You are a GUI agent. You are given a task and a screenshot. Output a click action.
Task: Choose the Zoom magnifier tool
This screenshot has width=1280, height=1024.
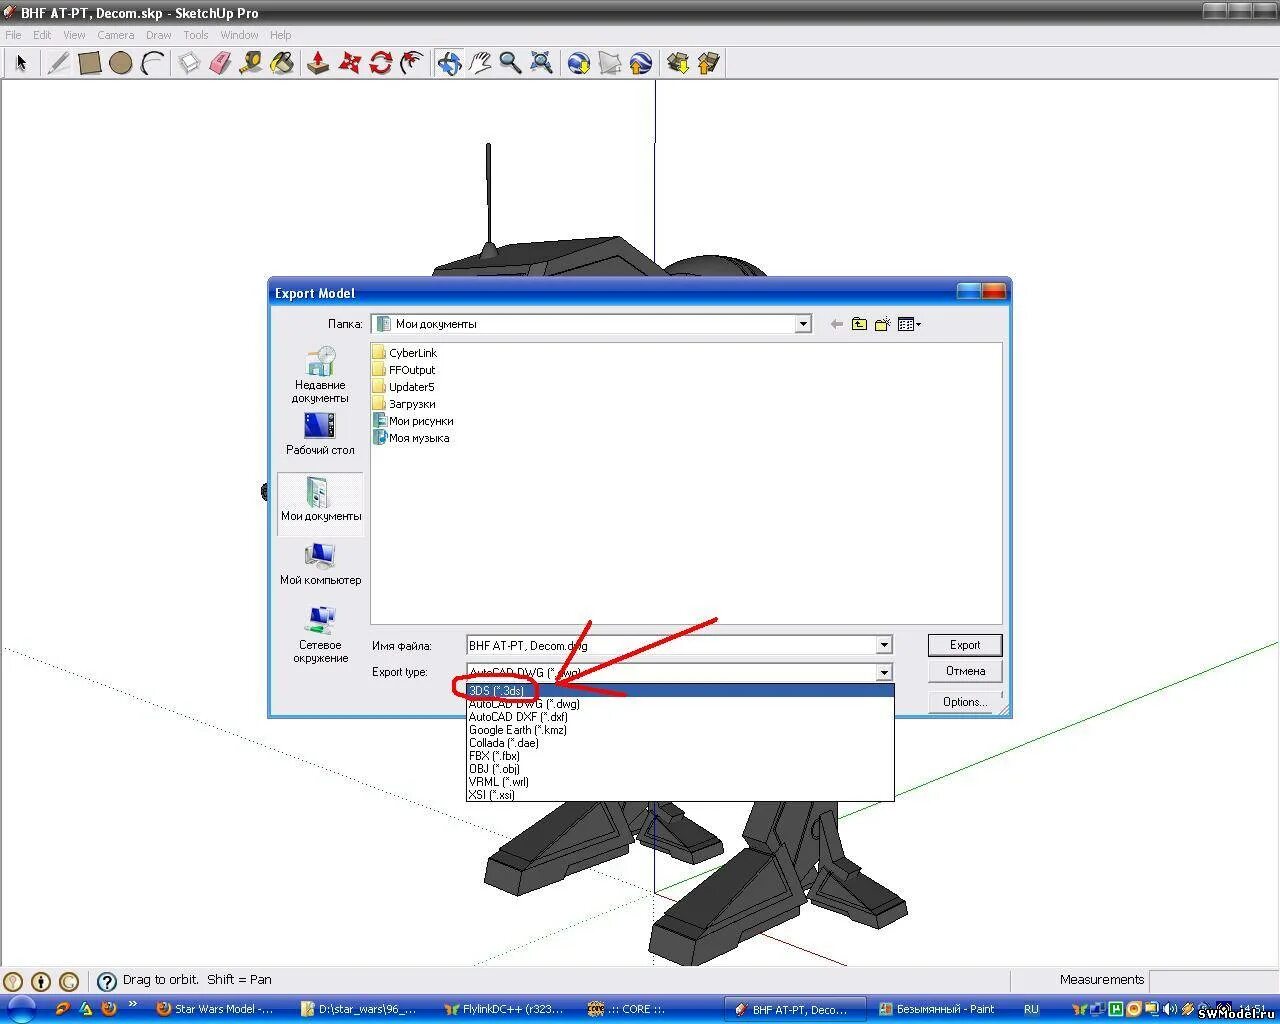click(510, 63)
